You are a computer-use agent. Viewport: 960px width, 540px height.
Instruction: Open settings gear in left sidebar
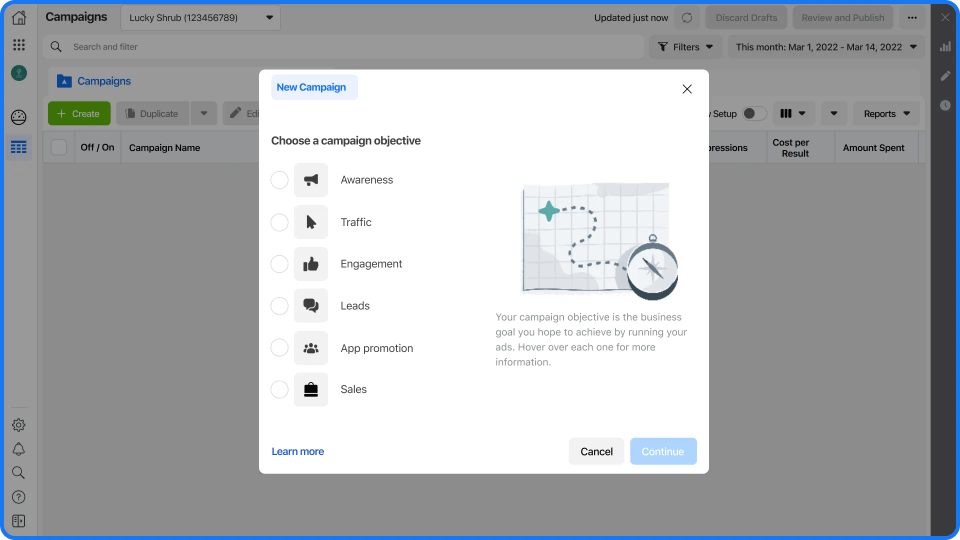(19, 425)
